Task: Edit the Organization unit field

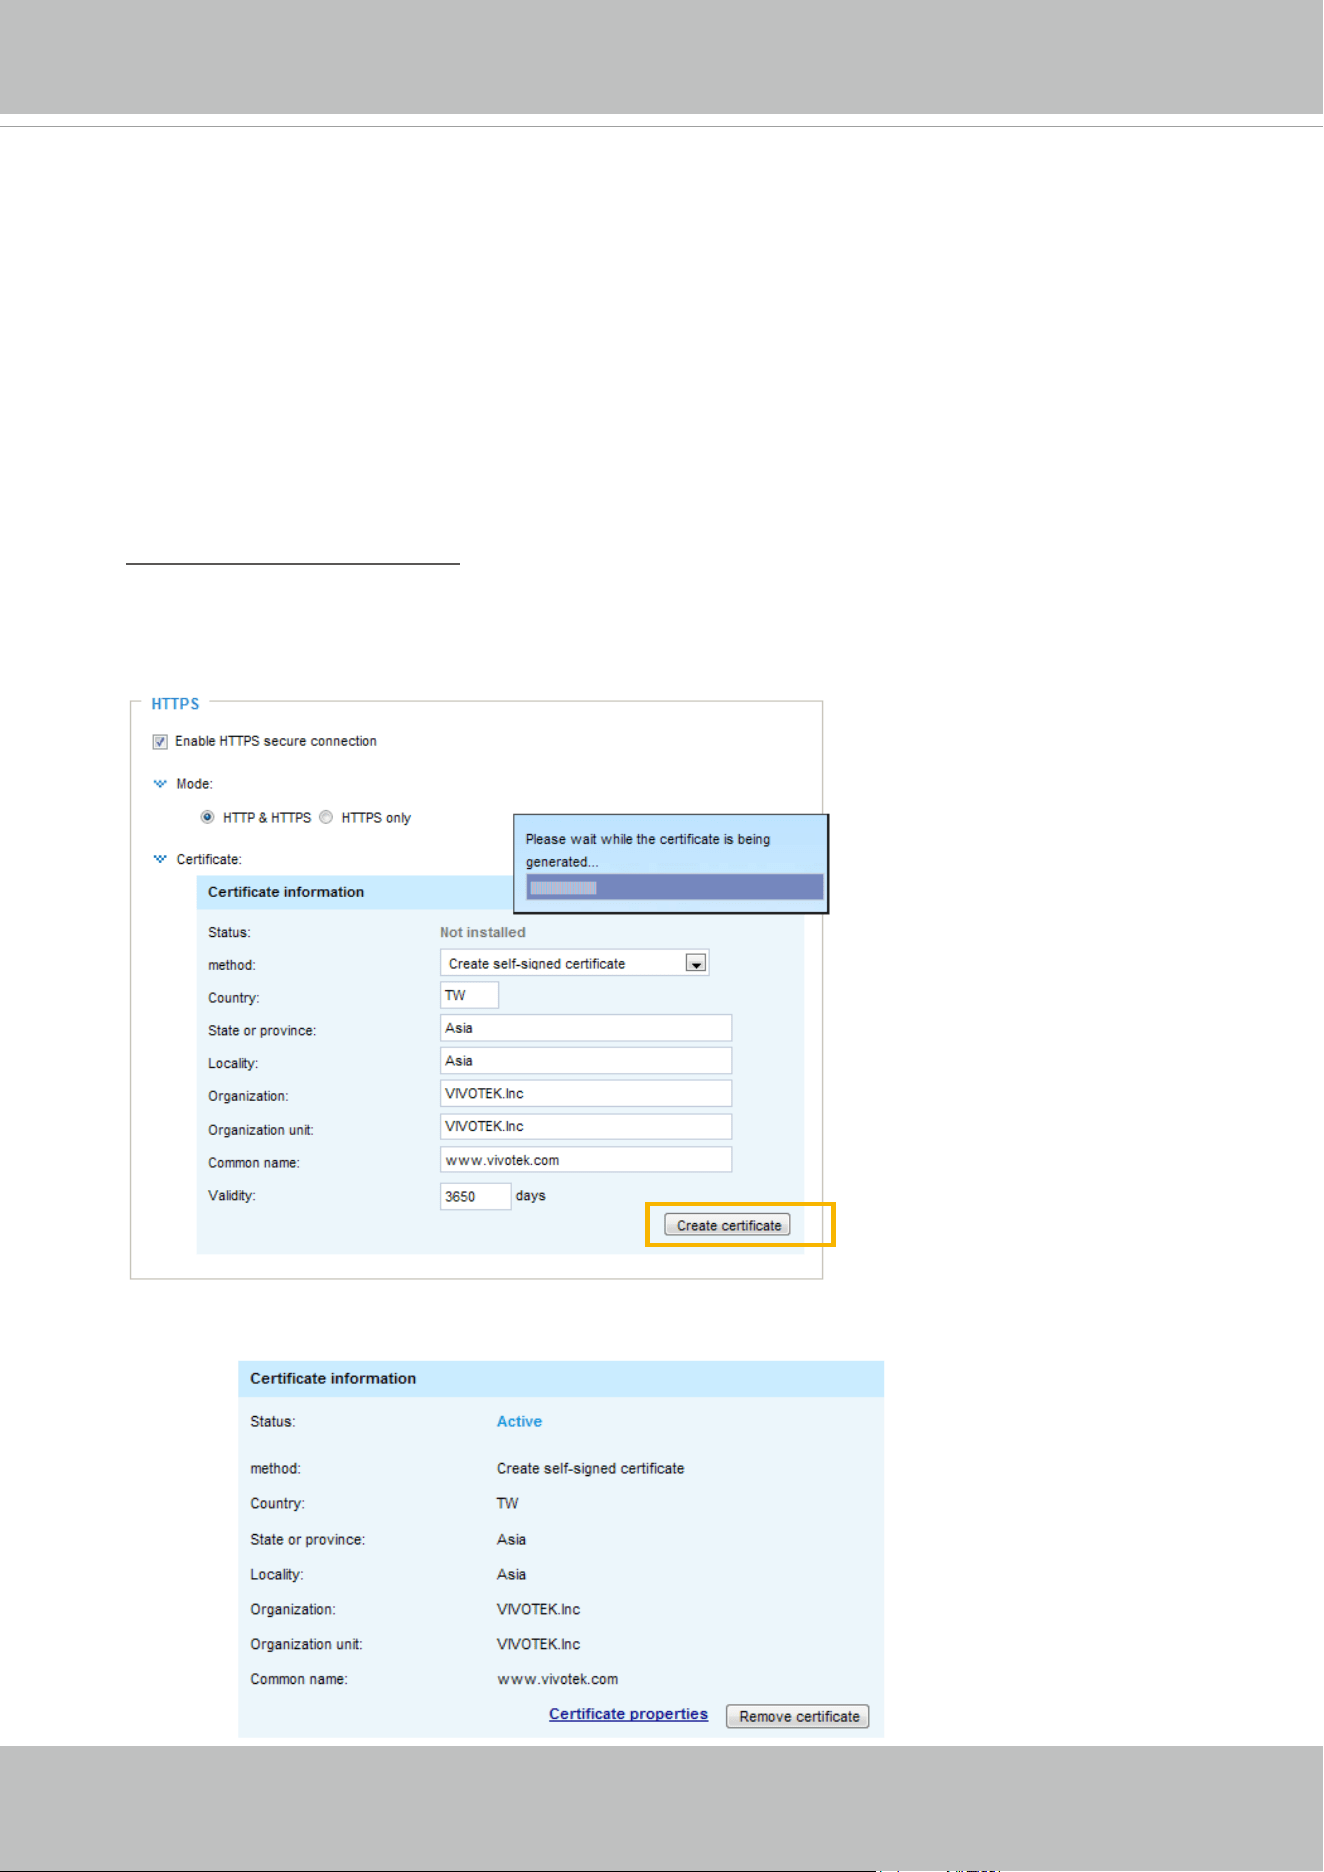Action: click(x=586, y=1126)
